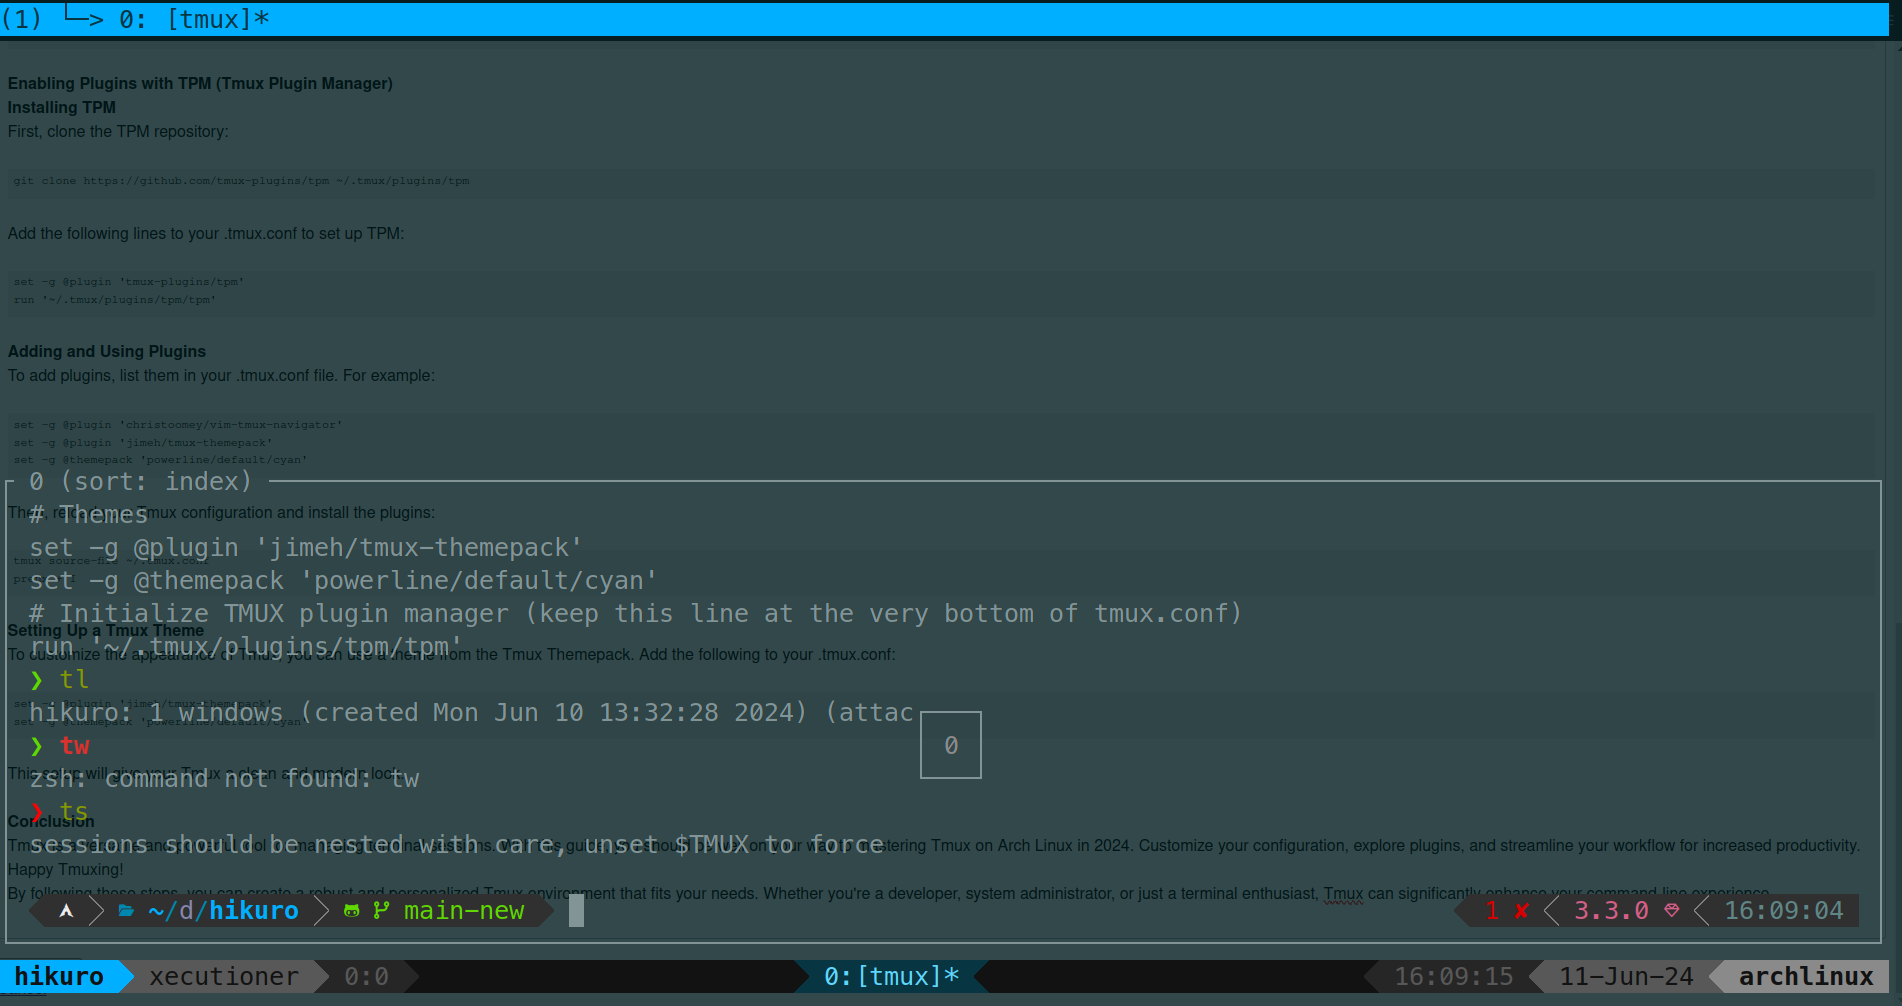This screenshot has height=1006, width=1902.
Task: Click the folder icon before ~/d/hikuro
Action: (126, 911)
